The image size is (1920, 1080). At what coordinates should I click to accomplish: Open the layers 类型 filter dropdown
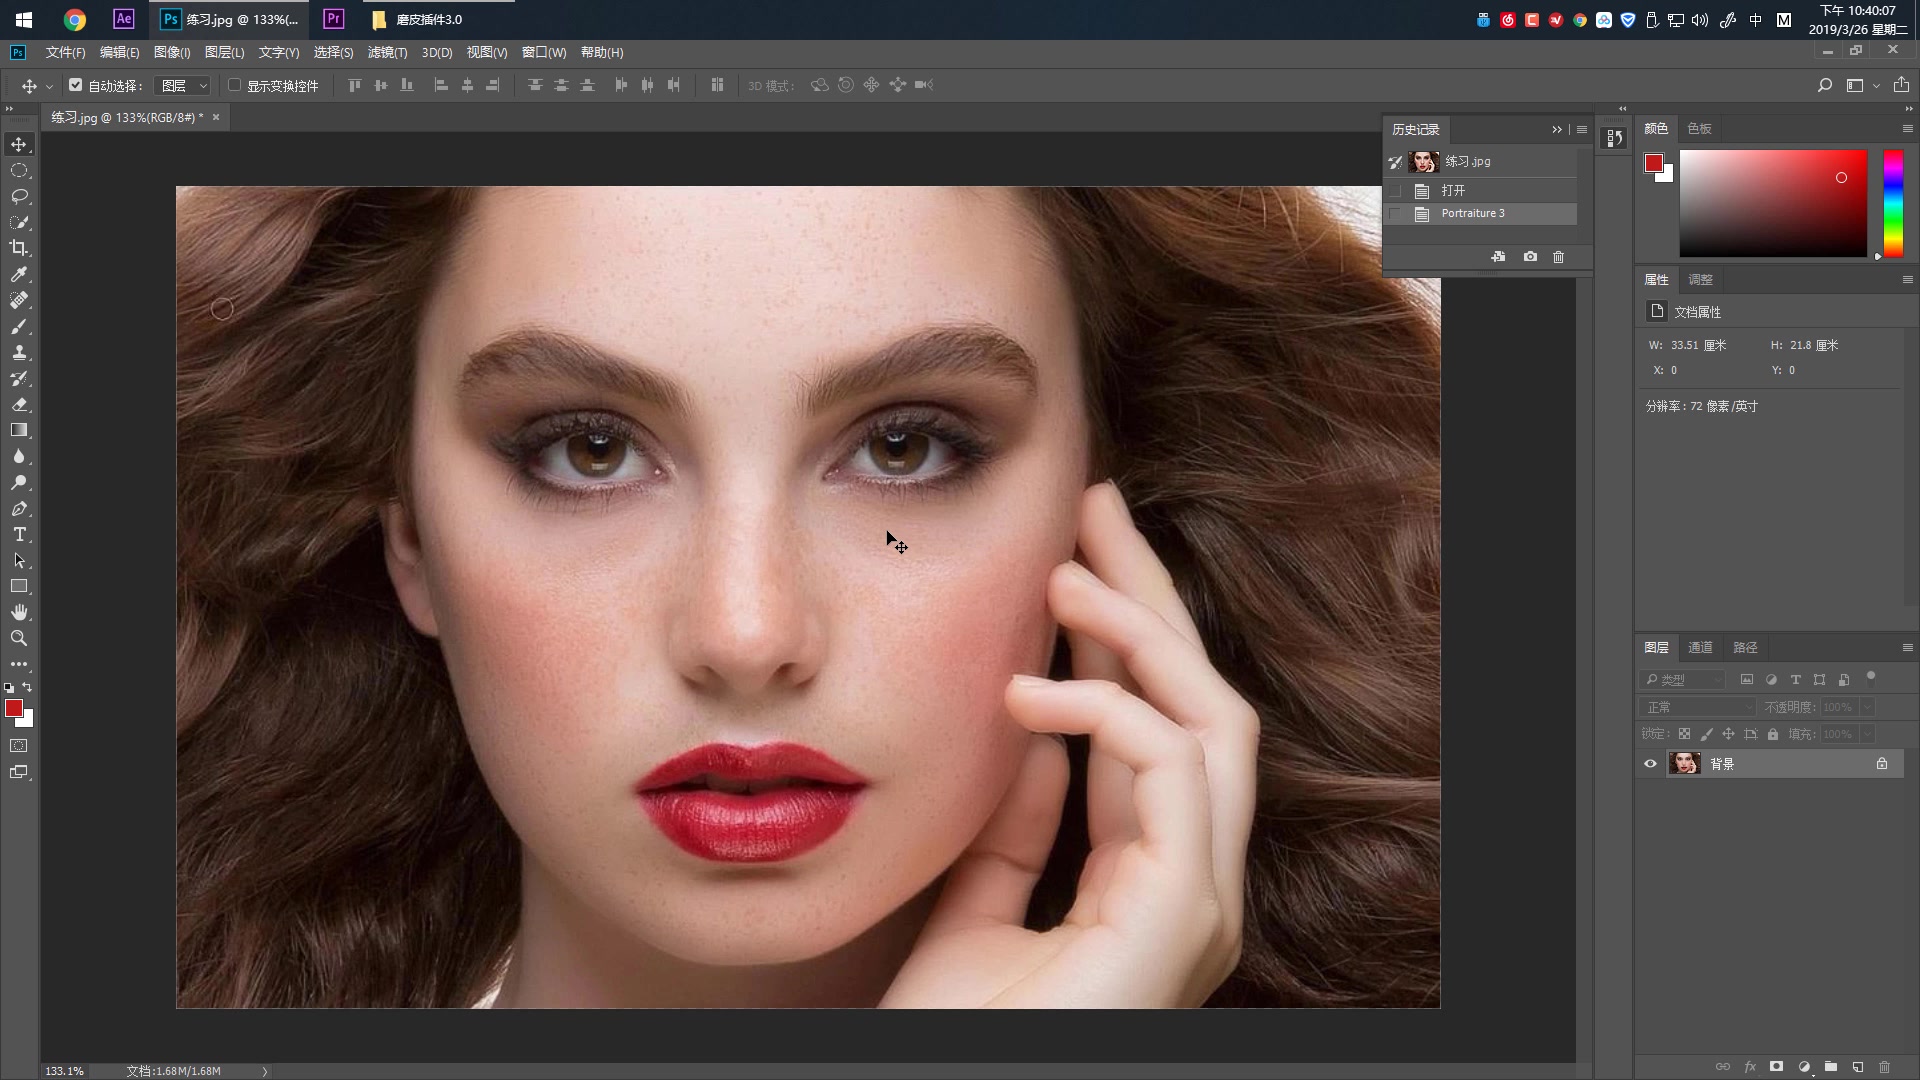[1684, 680]
